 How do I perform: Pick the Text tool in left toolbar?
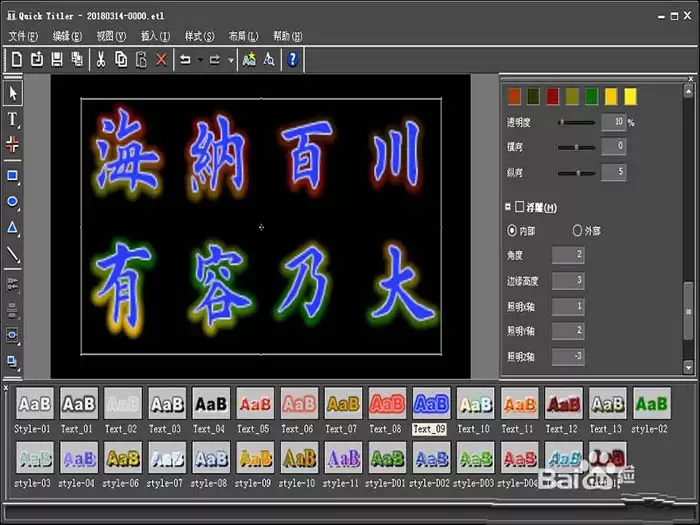click(x=12, y=119)
